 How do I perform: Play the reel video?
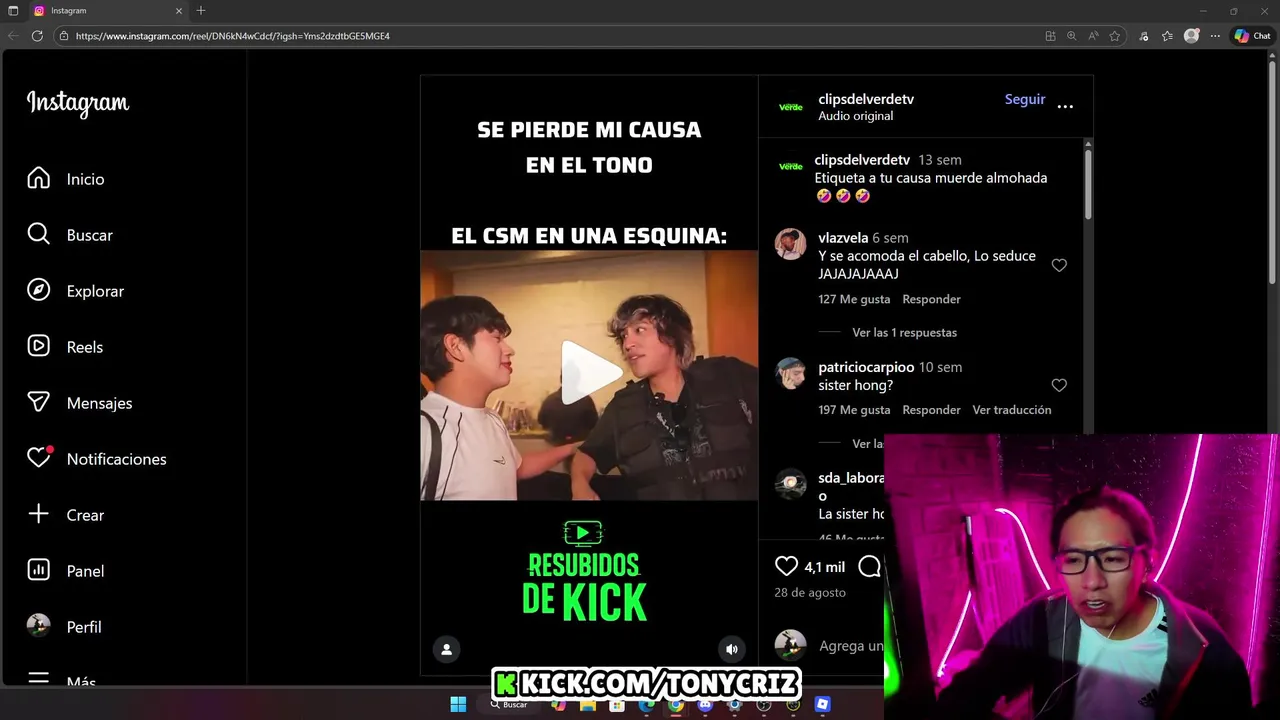tap(589, 373)
